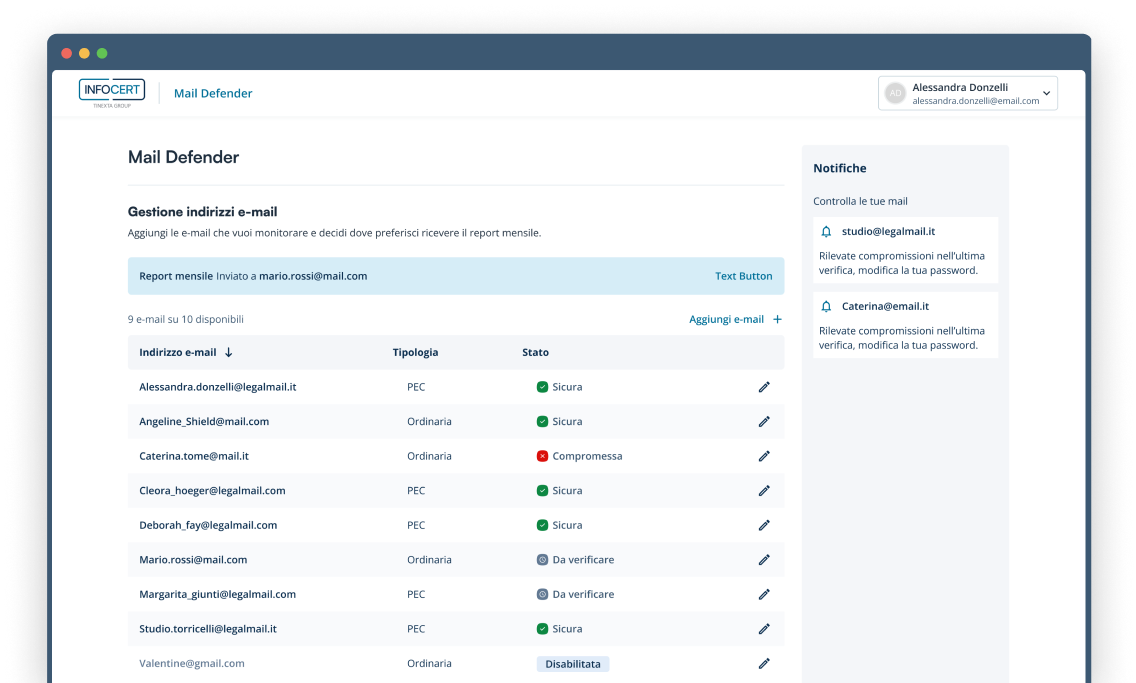
Task: Click the red close window button
Action: (67, 53)
